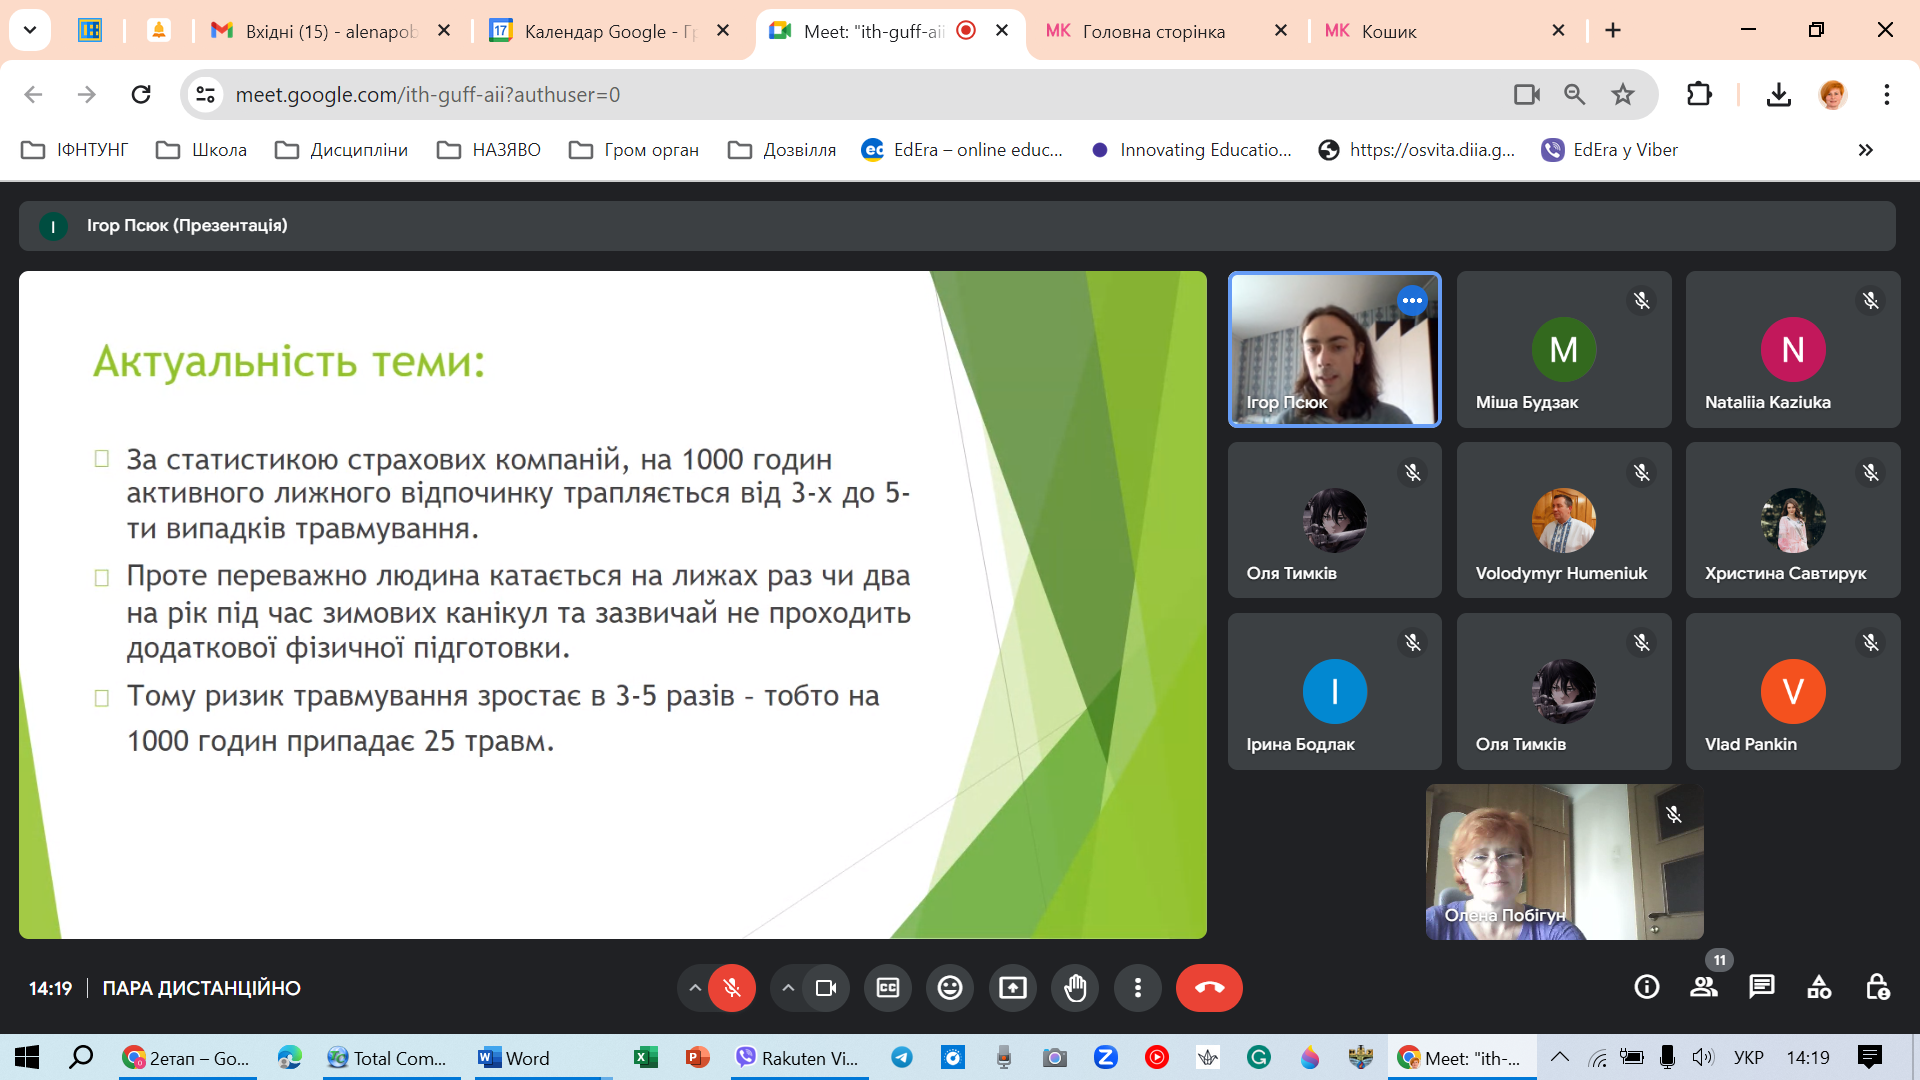Open meeting details info icon
This screenshot has width=1920, height=1080.
[1646, 988]
